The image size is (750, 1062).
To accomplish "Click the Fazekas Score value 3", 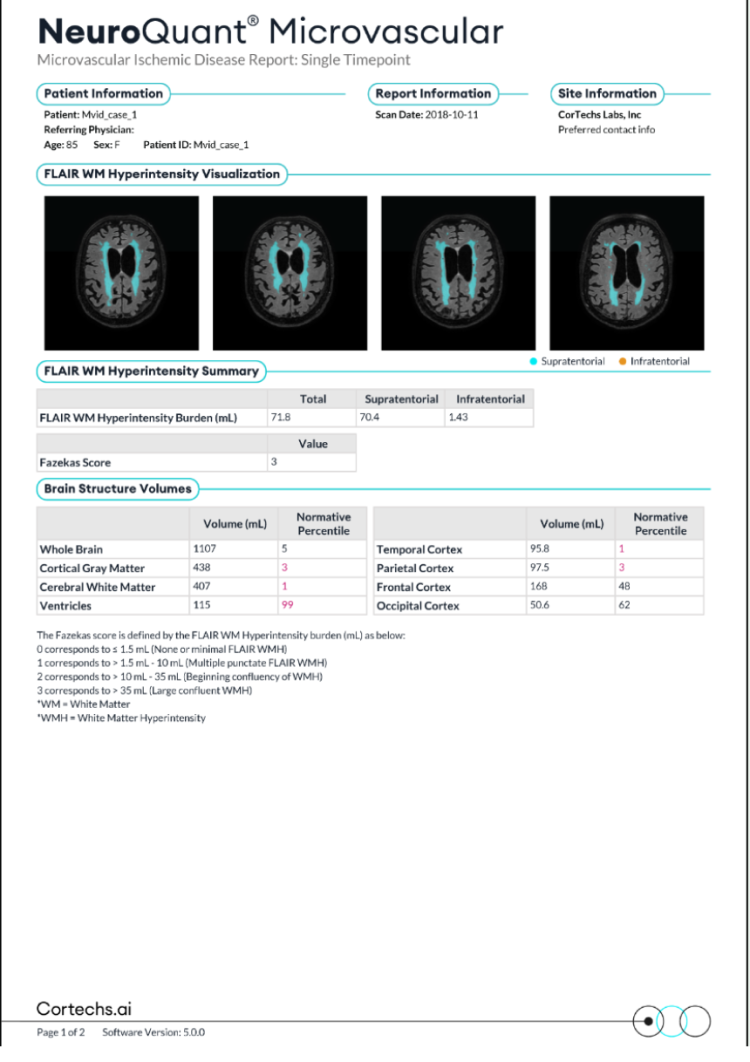I will tap(274, 462).
